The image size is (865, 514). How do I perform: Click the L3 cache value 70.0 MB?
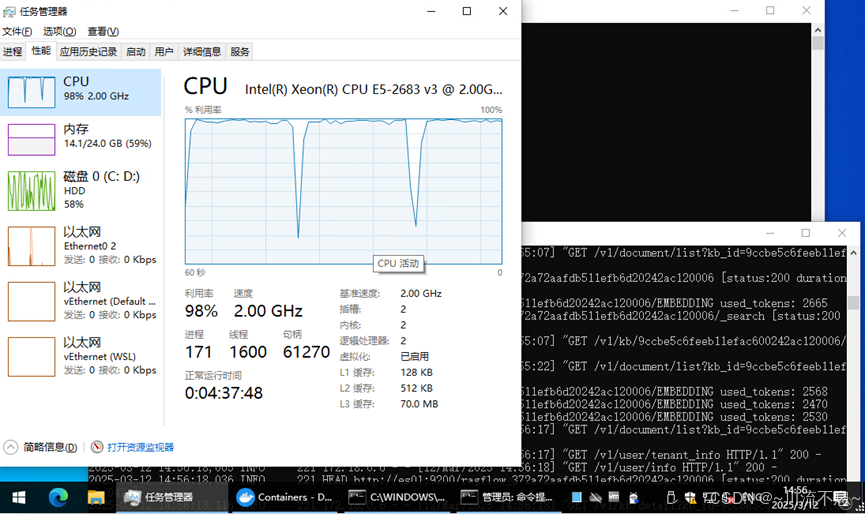pos(419,404)
